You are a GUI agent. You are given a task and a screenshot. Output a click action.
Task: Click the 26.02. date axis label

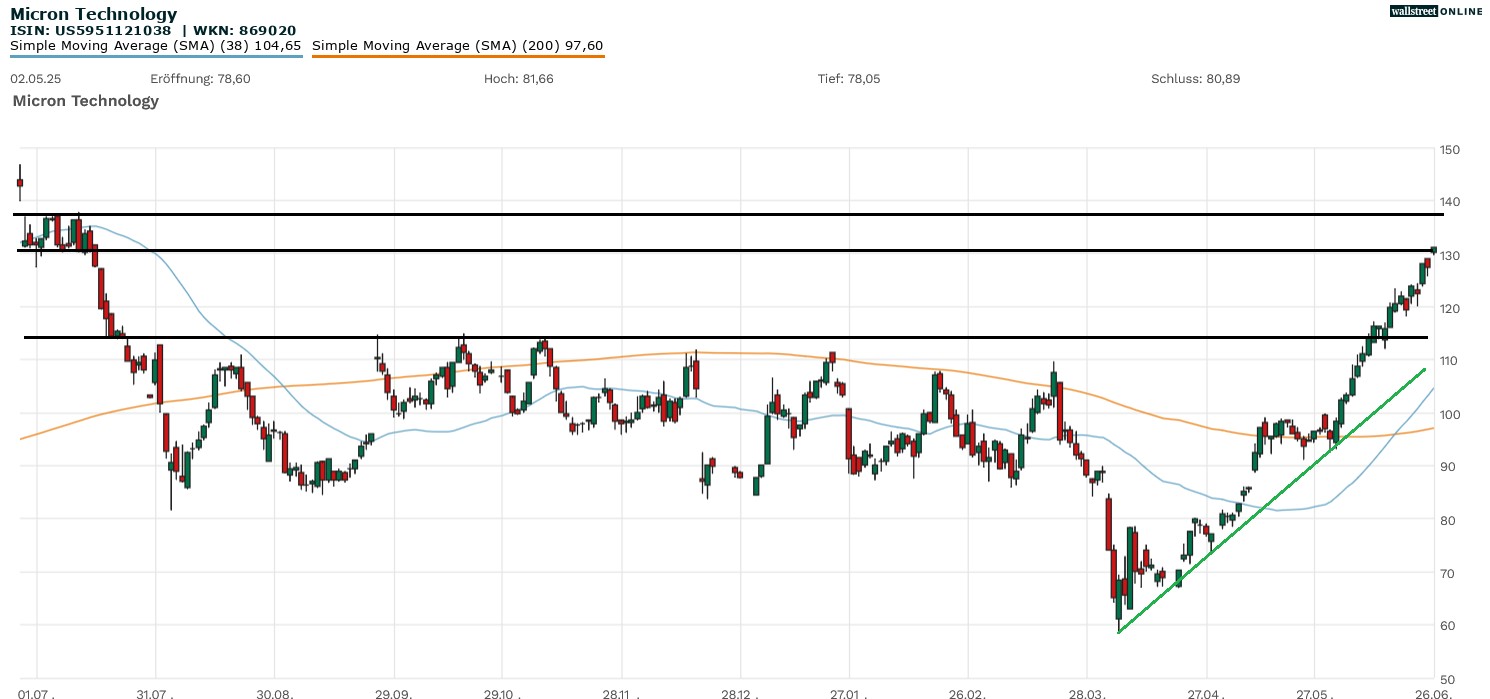pyautogui.click(x=967, y=692)
